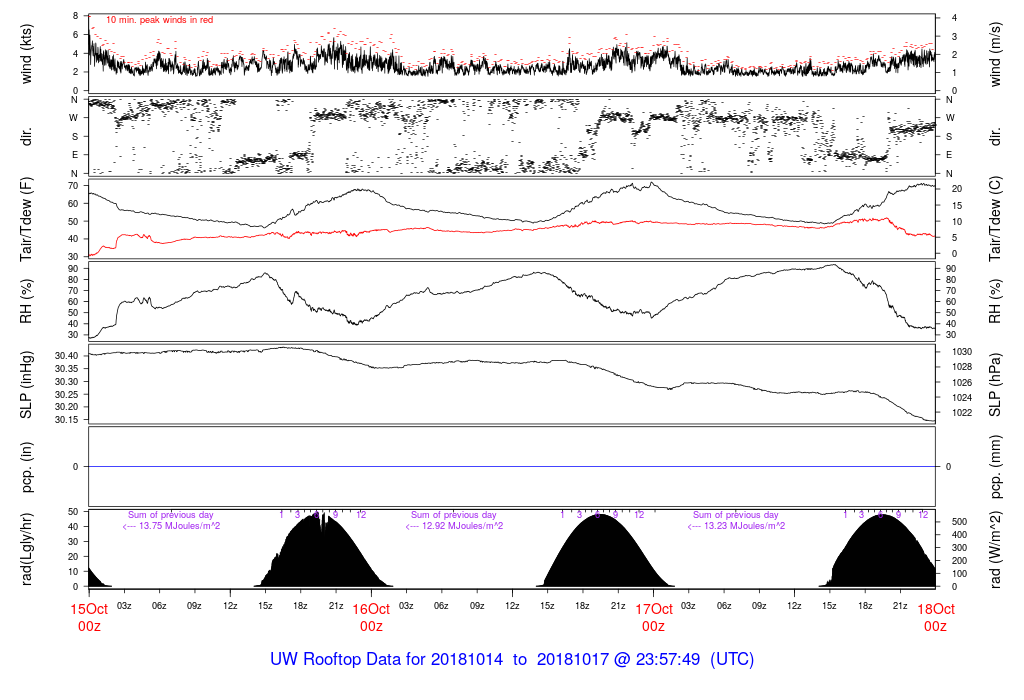
Task: Click the 'Tair/Tdew (C)' axis label
Action: [x=996, y=219]
